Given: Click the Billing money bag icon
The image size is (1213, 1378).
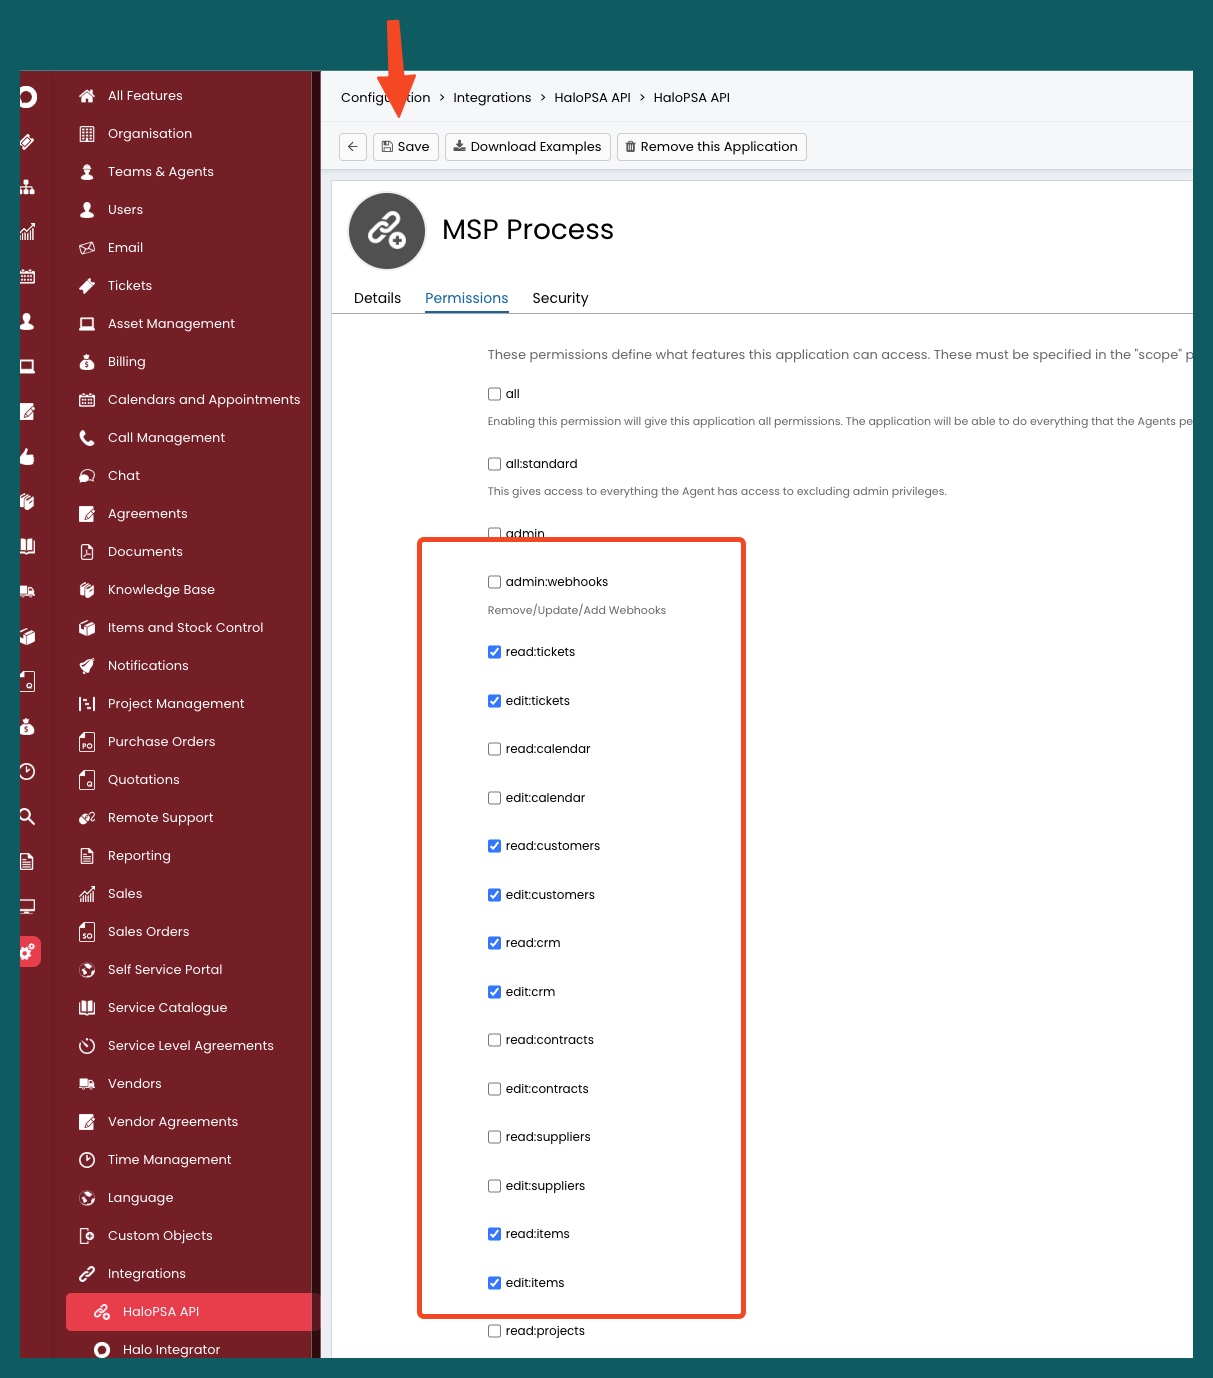Looking at the screenshot, I should pyautogui.click(x=87, y=362).
